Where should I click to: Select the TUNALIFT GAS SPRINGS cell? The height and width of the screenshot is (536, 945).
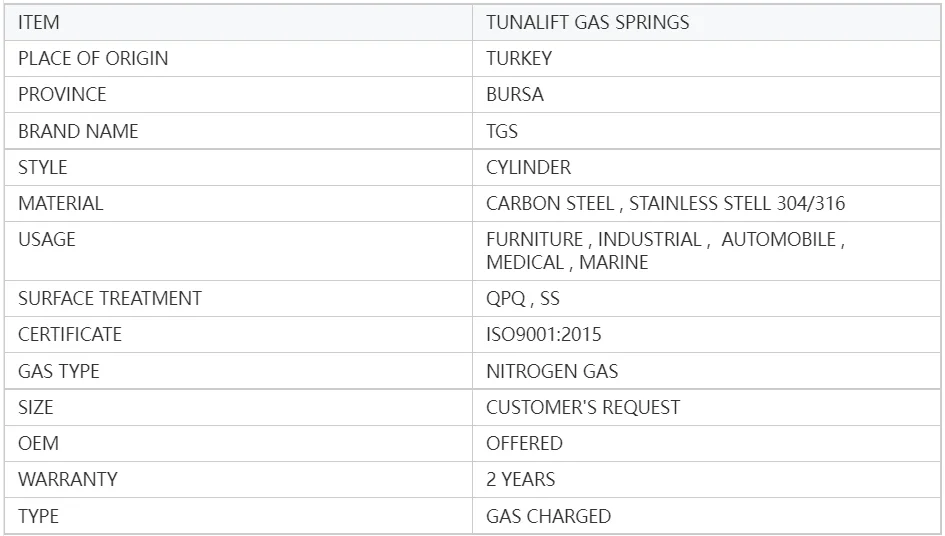coord(587,22)
